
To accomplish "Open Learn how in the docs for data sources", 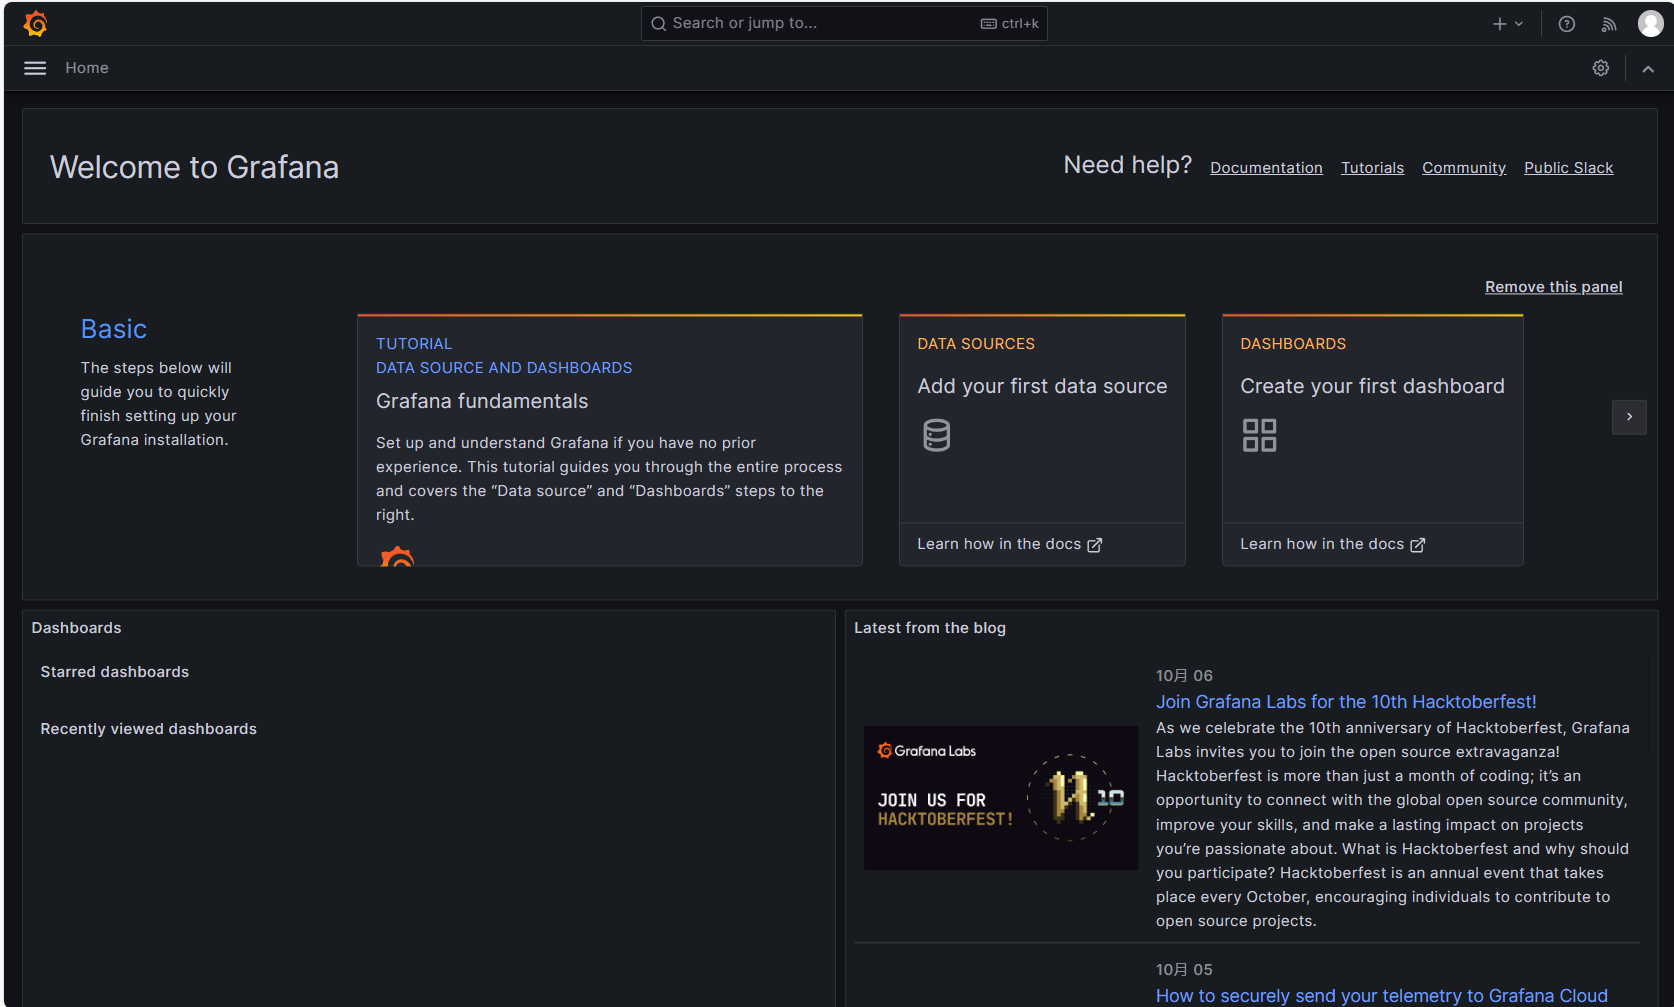I will pos(1009,544).
